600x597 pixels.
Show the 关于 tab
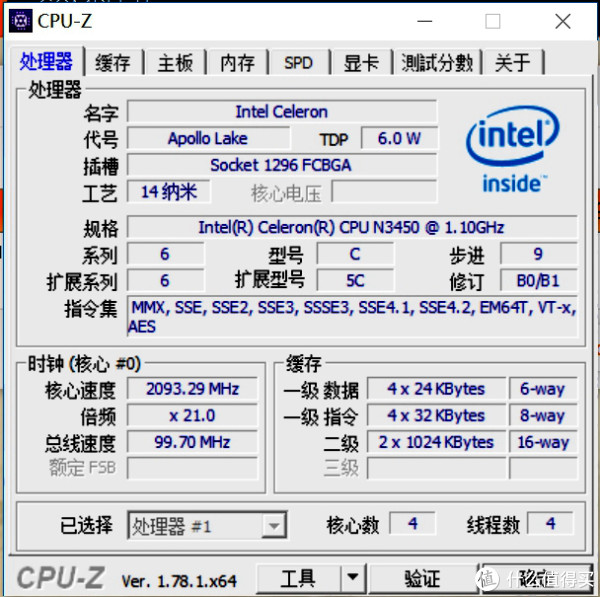[513, 62]
